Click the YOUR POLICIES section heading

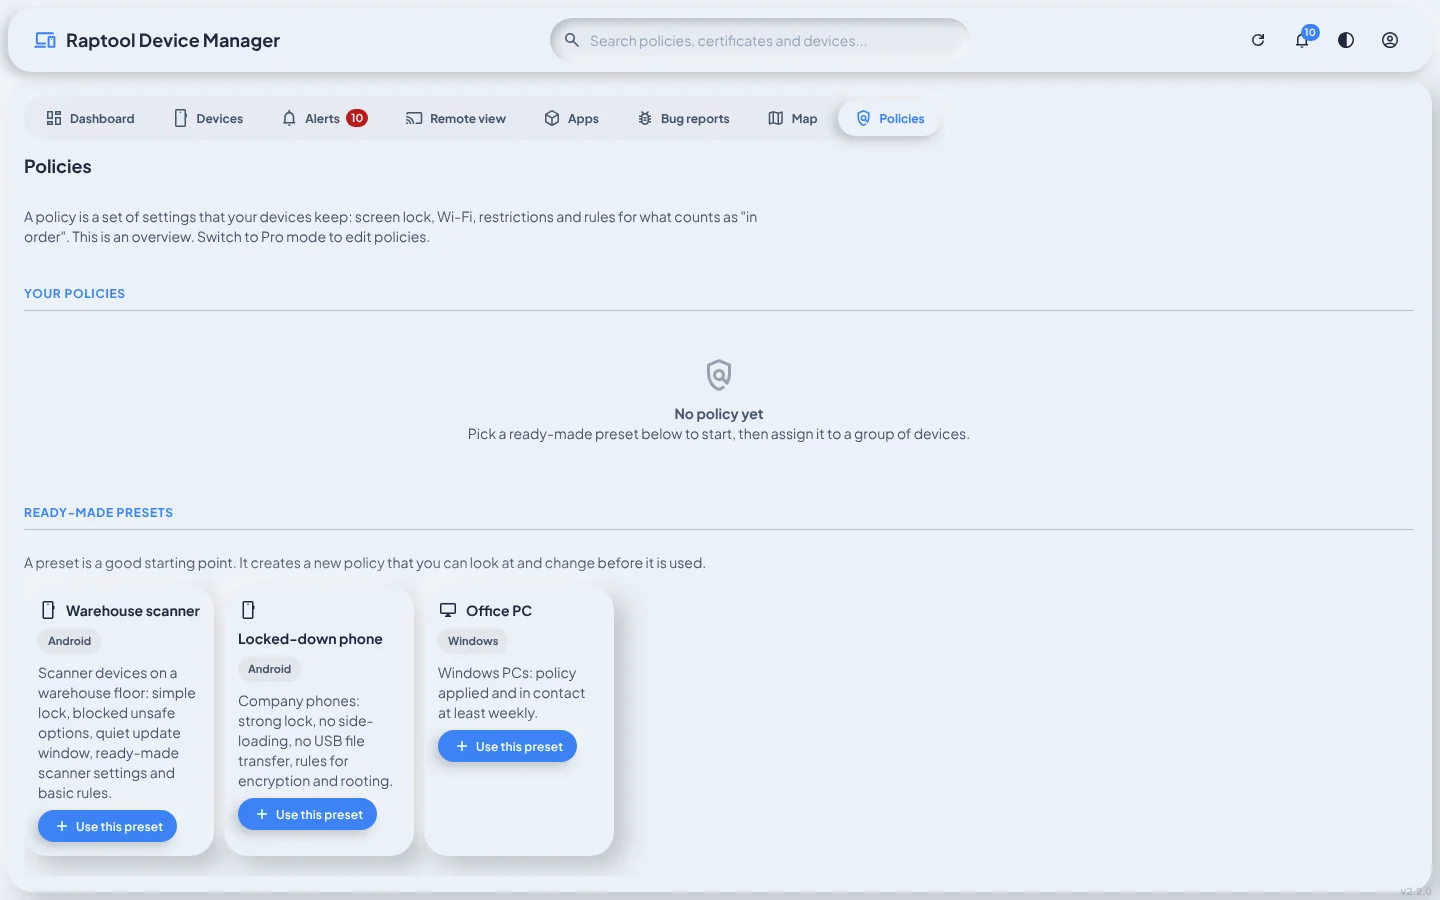(x=75, y=293)
